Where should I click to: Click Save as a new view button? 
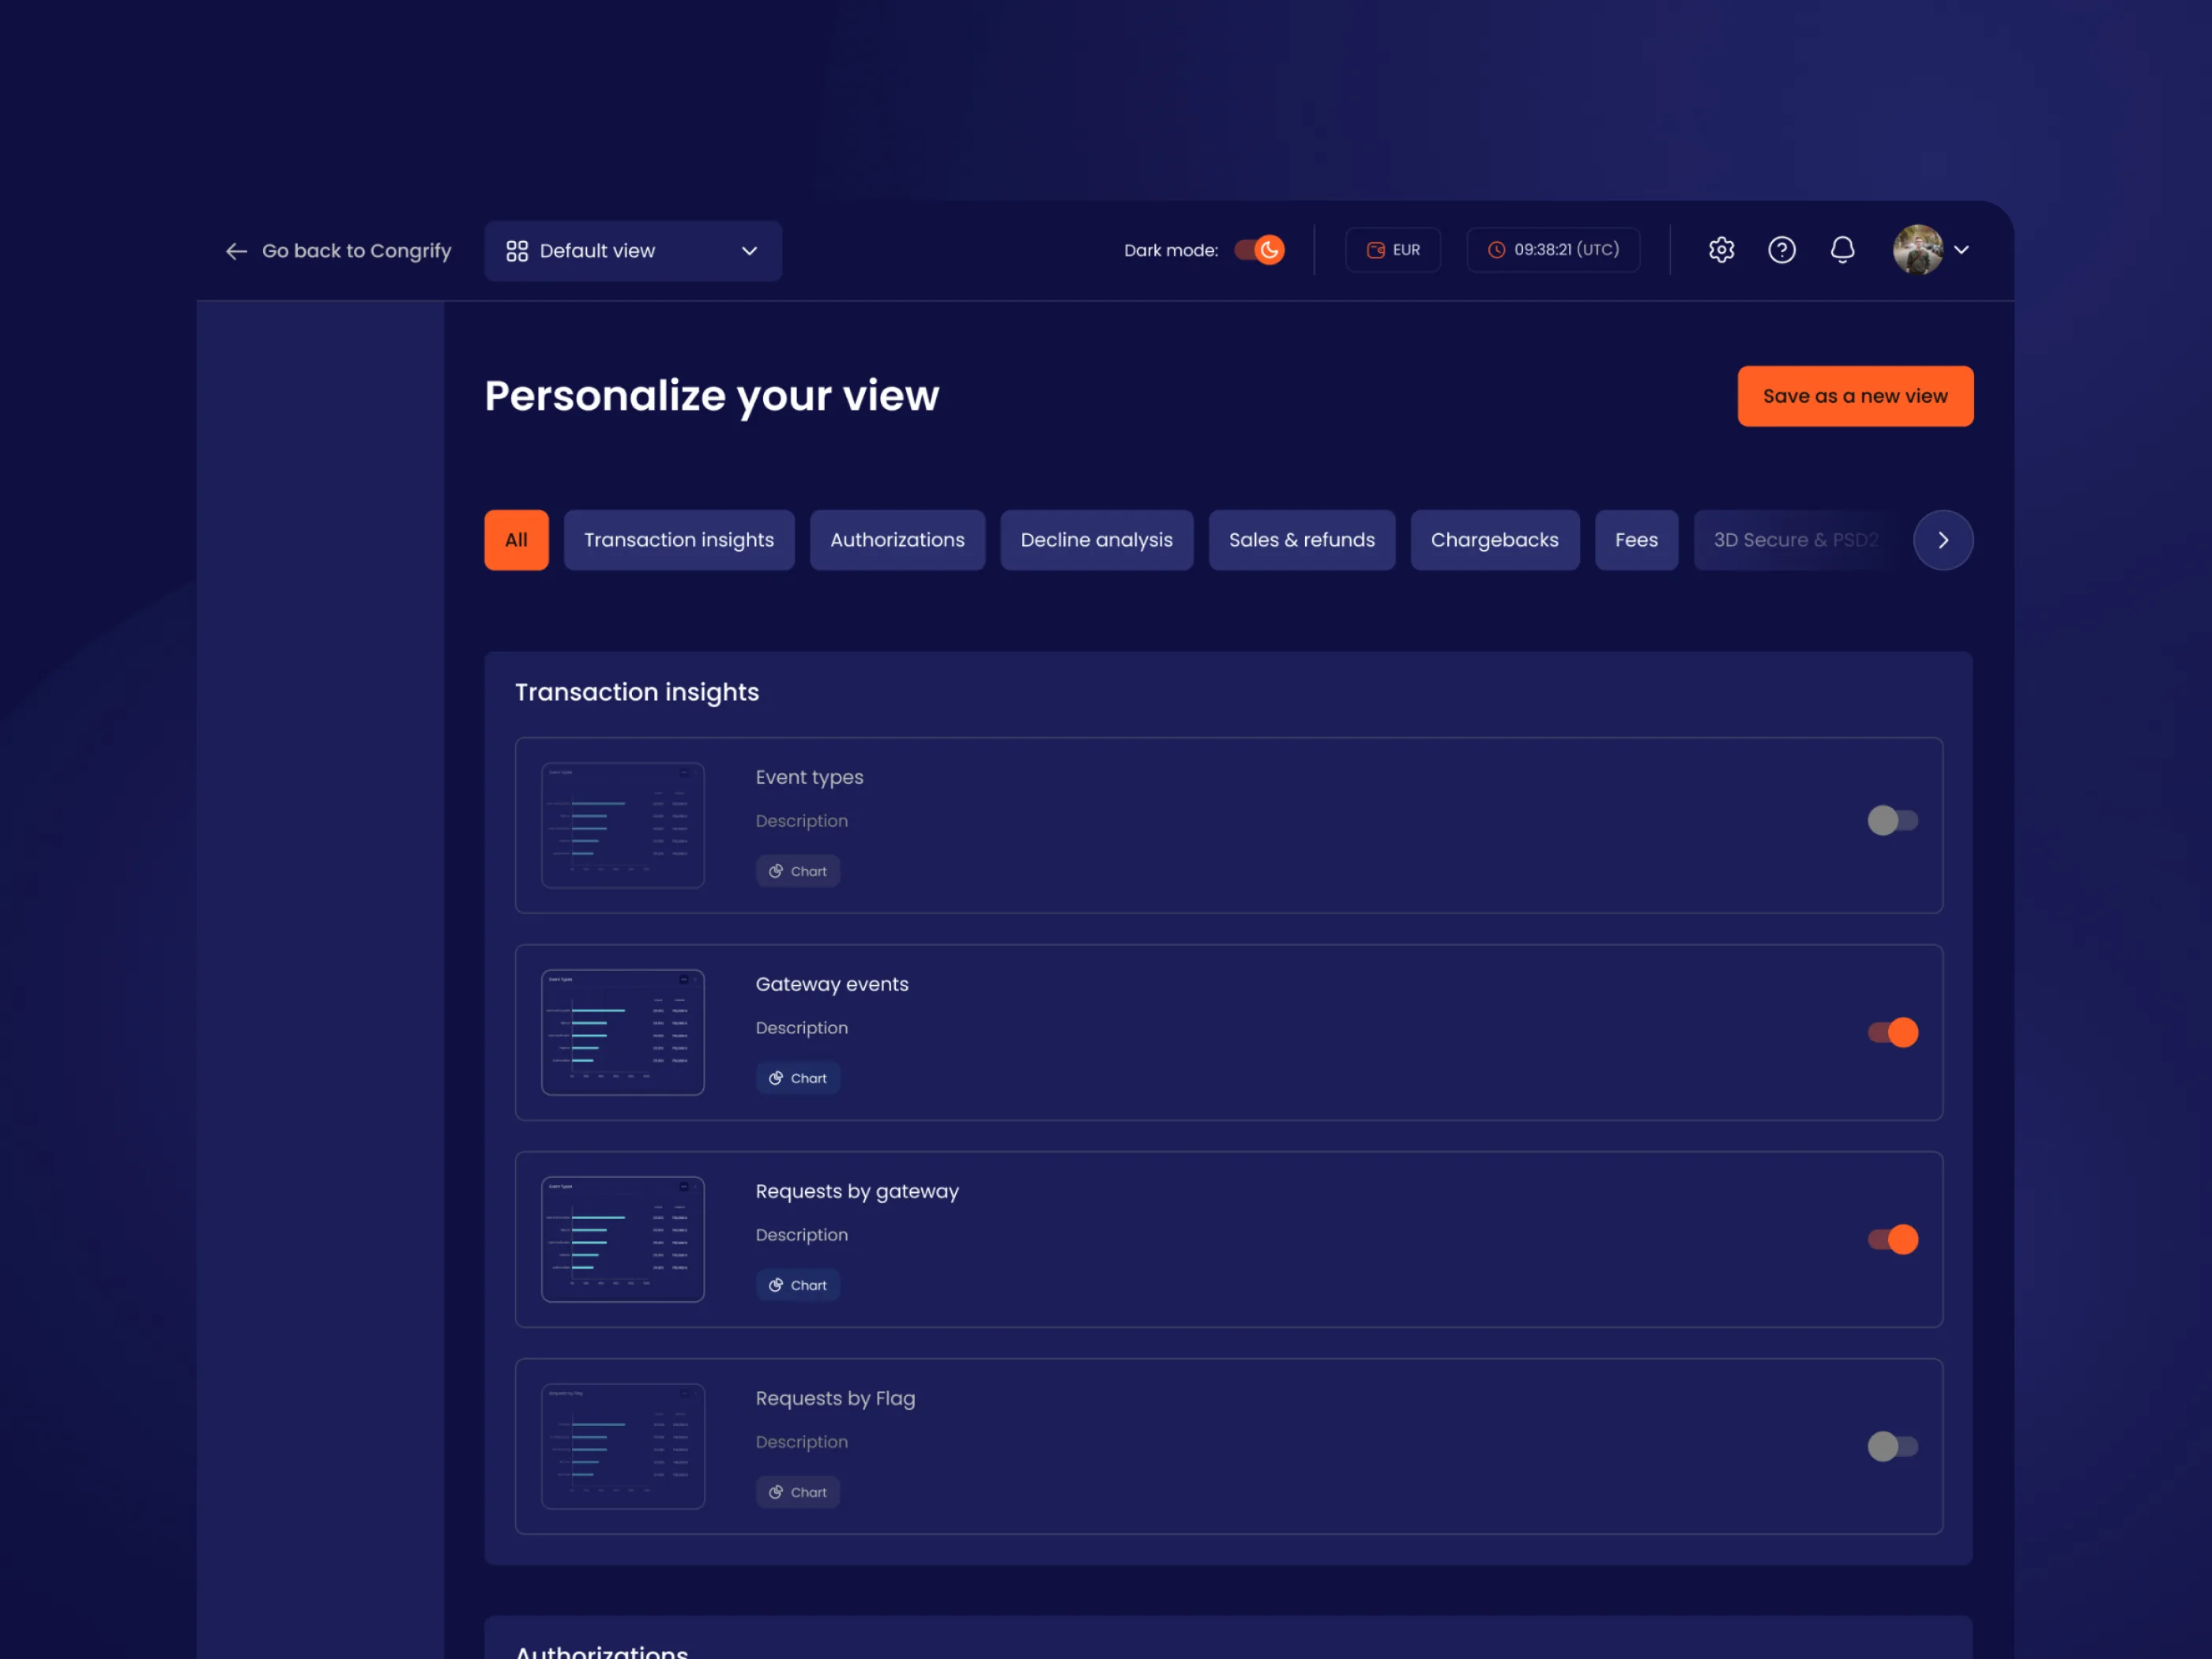[1855, 396]
